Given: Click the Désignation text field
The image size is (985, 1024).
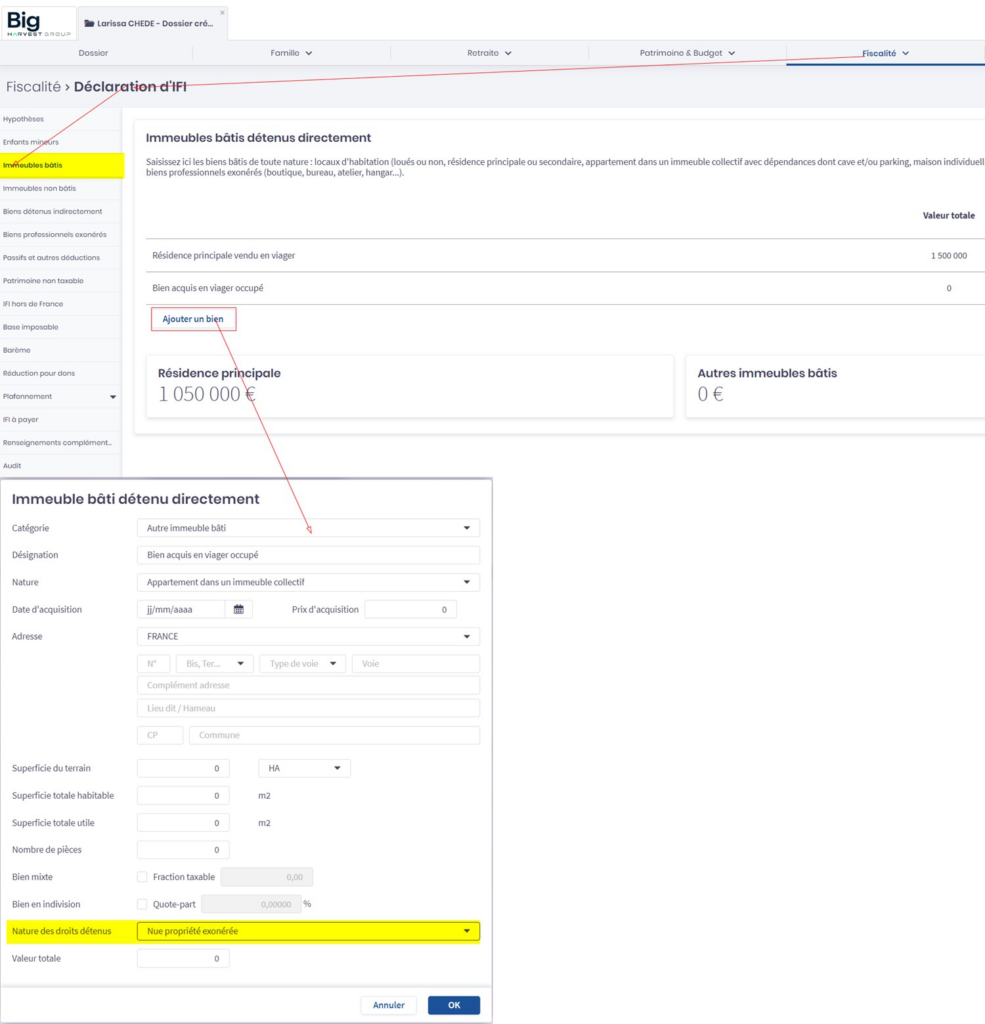Looking at the screenshot, I should [308, 555].
